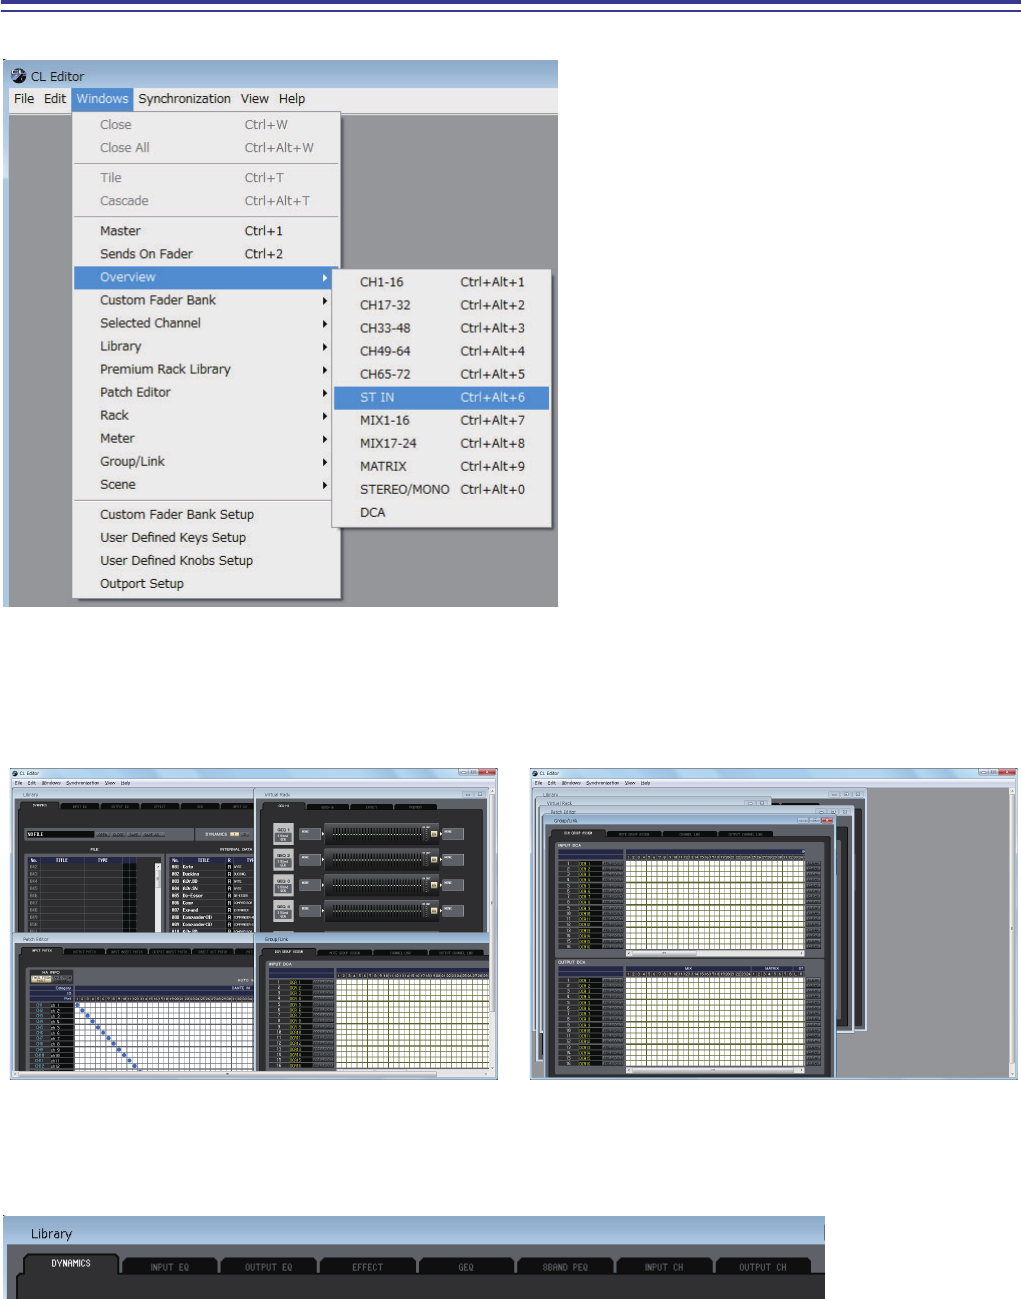Select STEREO/MONO overview entry

pos(442,489)
